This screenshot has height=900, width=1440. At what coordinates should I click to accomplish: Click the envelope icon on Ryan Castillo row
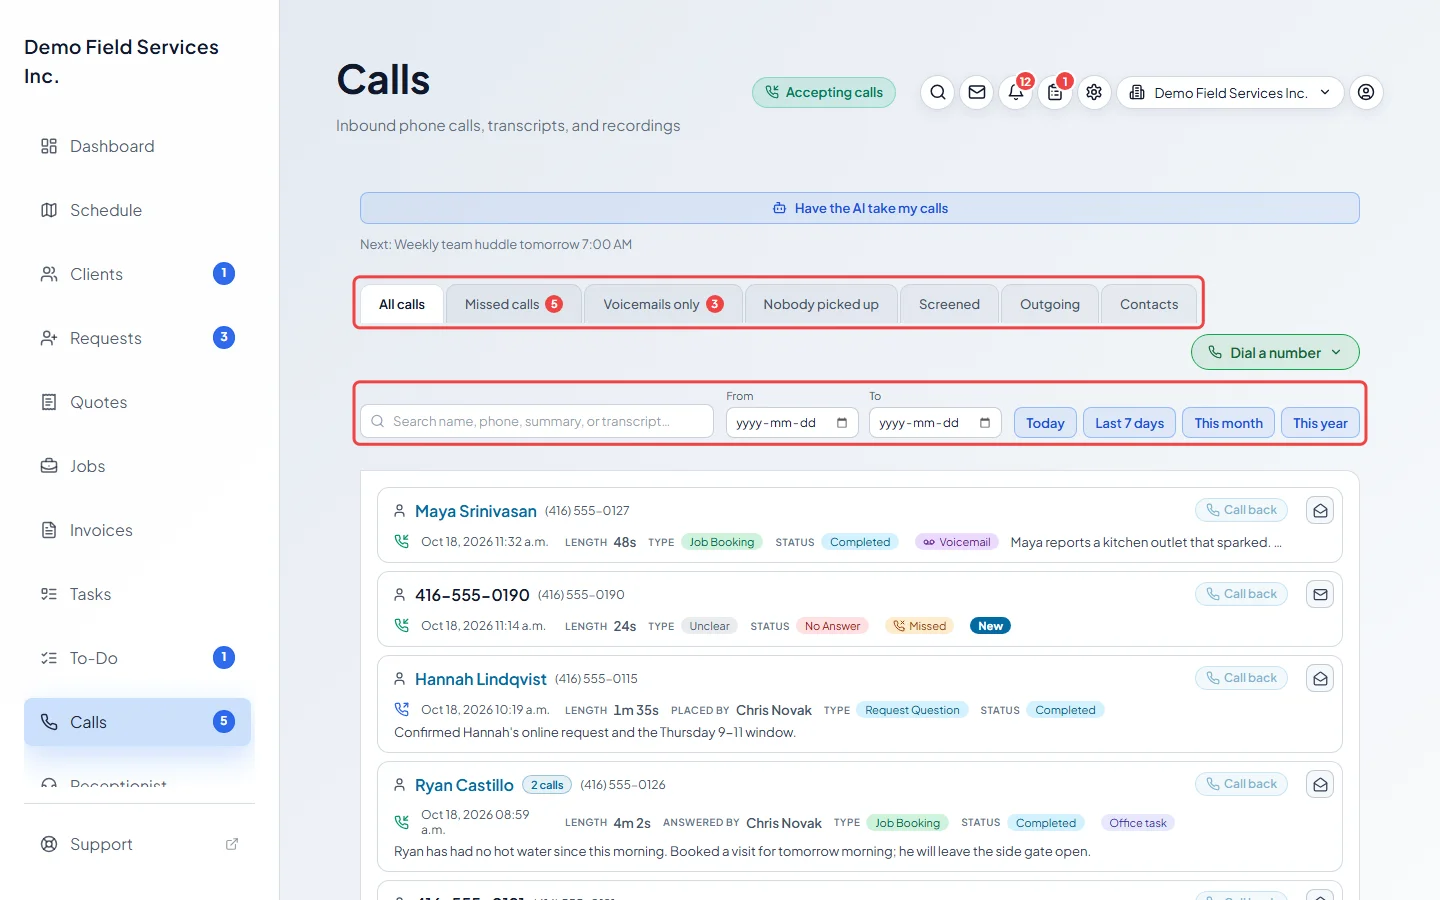(x=1320, y=785)
